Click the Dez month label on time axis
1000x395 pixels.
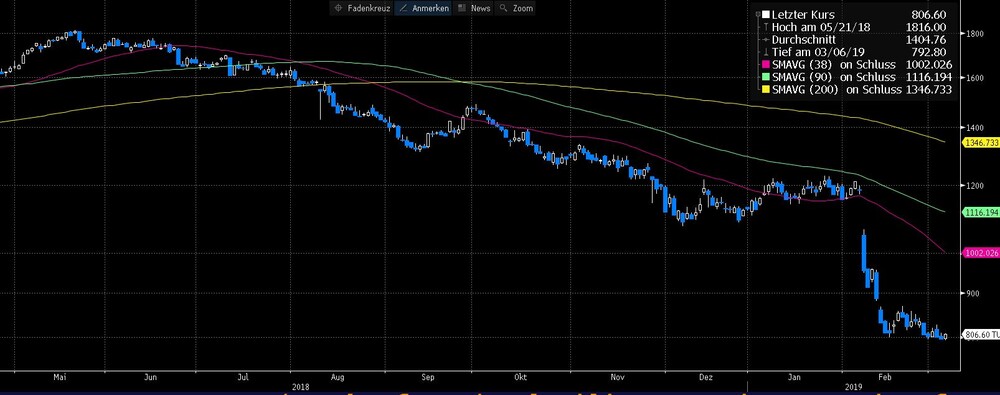[x=706, y=378]
